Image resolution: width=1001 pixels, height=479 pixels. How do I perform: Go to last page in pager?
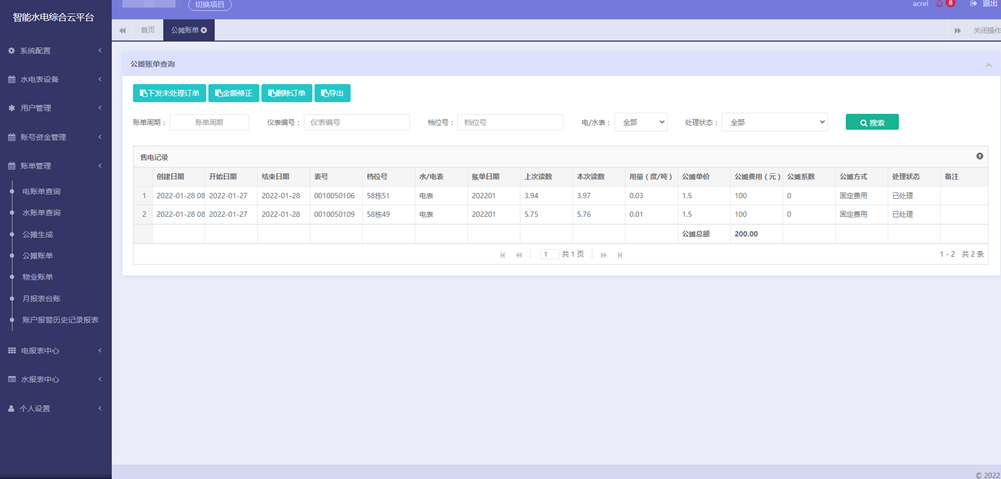tap(620, 255)
